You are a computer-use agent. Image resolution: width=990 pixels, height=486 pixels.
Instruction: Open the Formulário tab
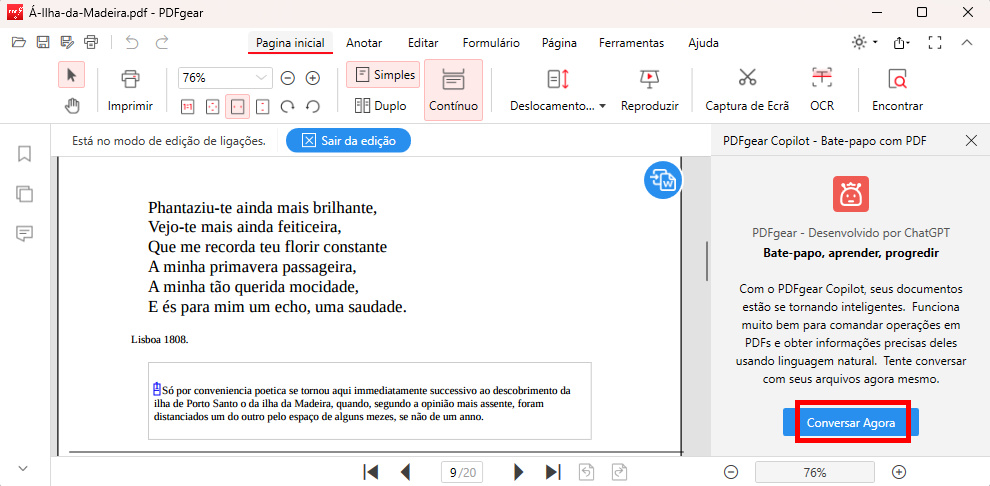point(491,43)
